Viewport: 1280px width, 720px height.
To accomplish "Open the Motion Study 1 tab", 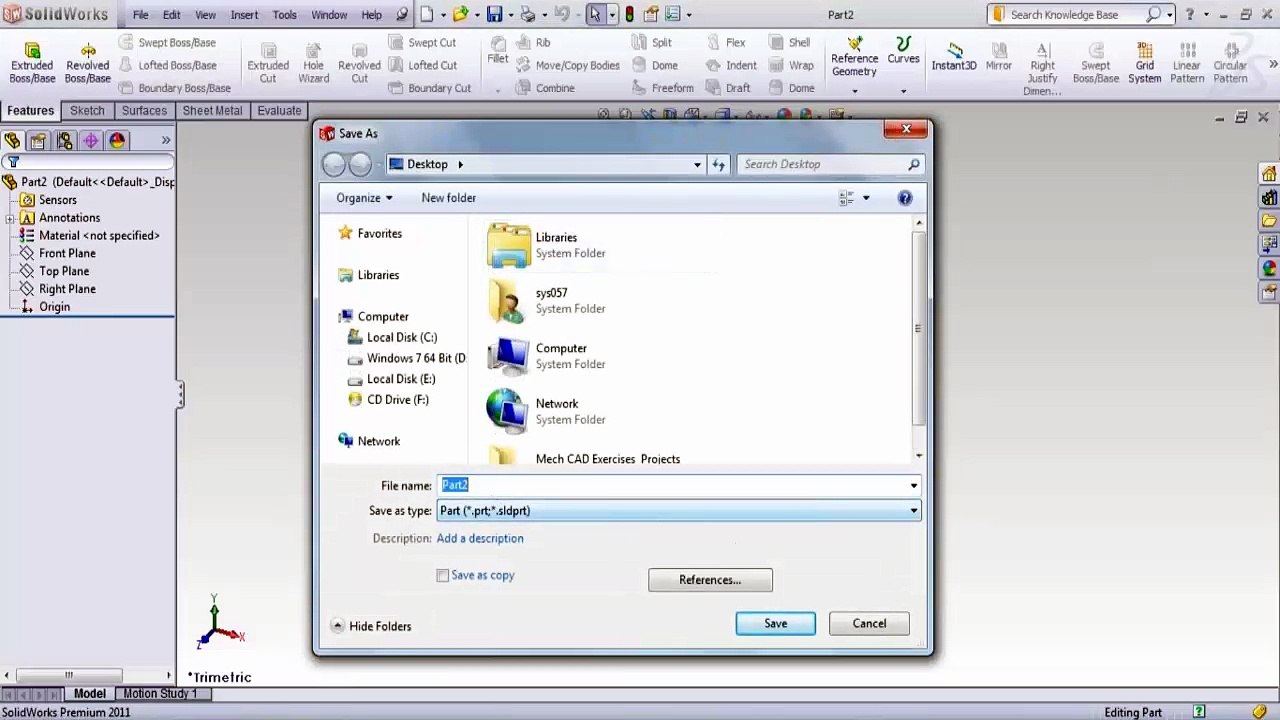I will [x=160, y=694].
